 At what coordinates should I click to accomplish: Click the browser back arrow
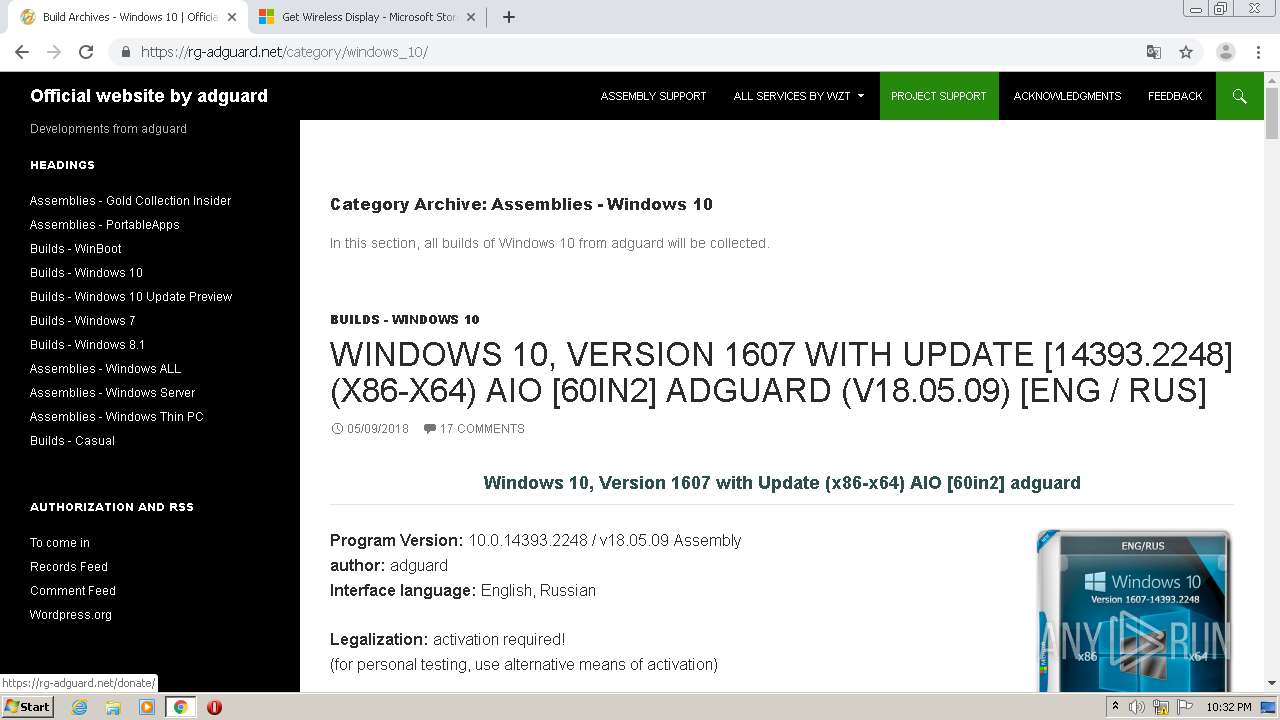coord(22,52)
